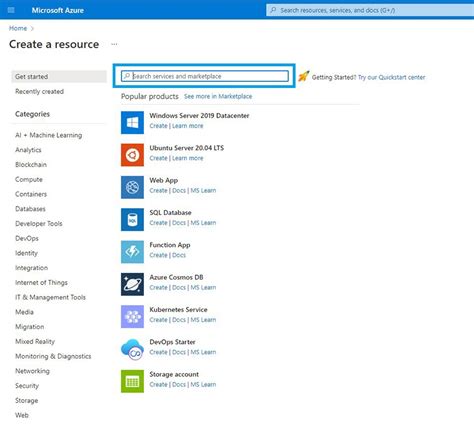Click the top Azure search resources bar
474x426 pixels.
click(x=370, y=10)
